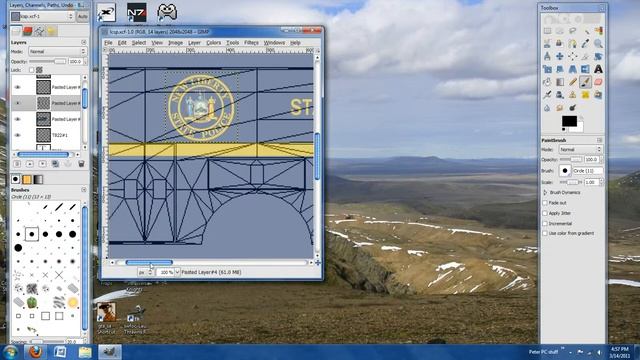Select the Smudge tool
Image resolution: width=640 pixels, height=360 pixels.
560,108
